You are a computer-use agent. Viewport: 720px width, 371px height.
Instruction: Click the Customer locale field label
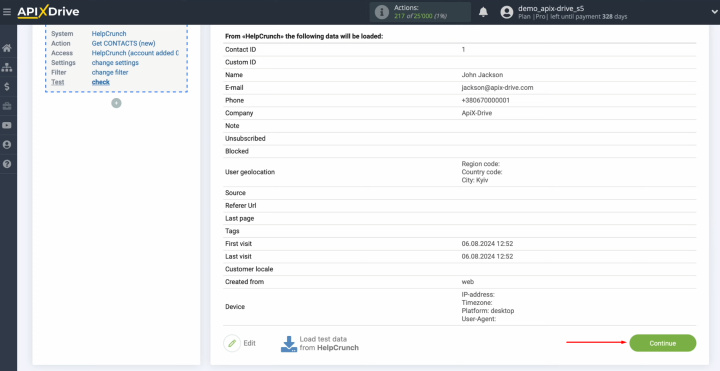[249, 269]
